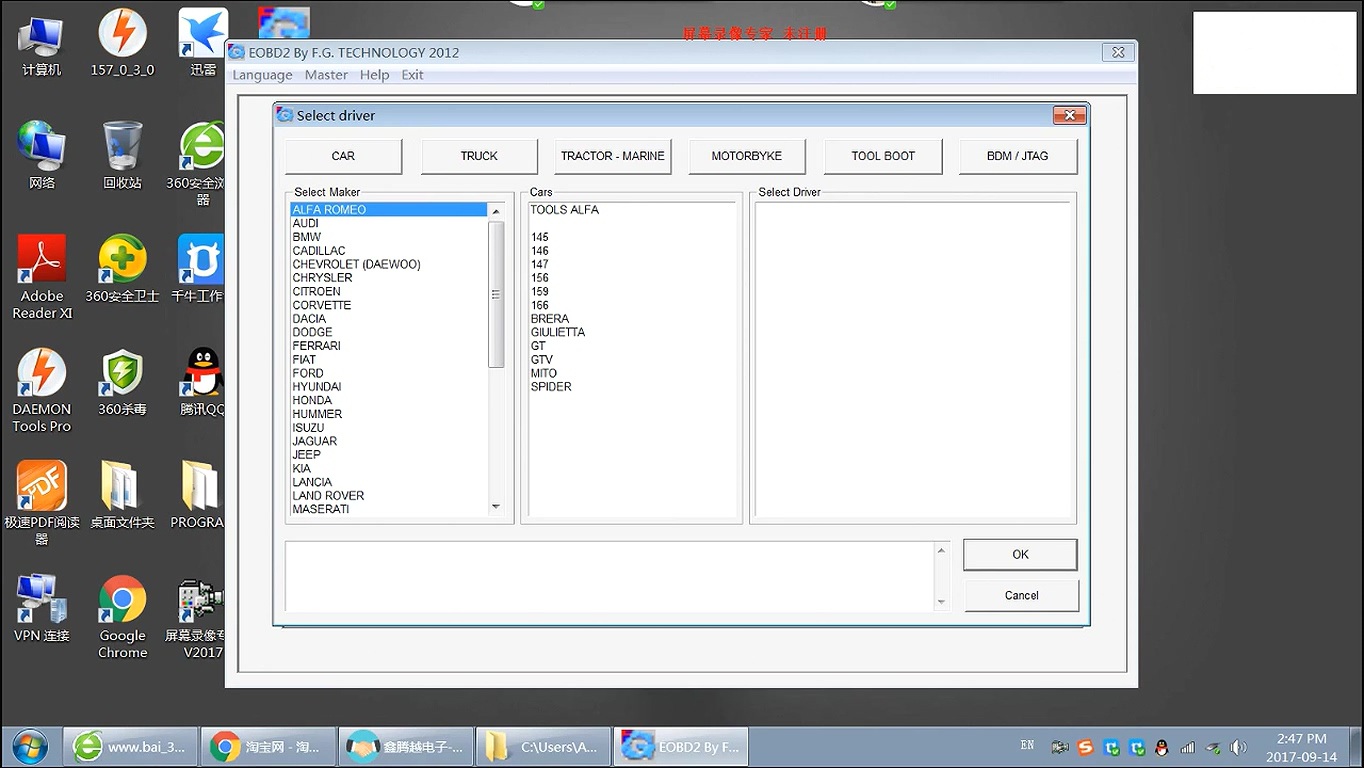1364x768 pixels.
Task: Select CHEVROLET (DAEWOO) in the maker list
Action: point(389,264)
